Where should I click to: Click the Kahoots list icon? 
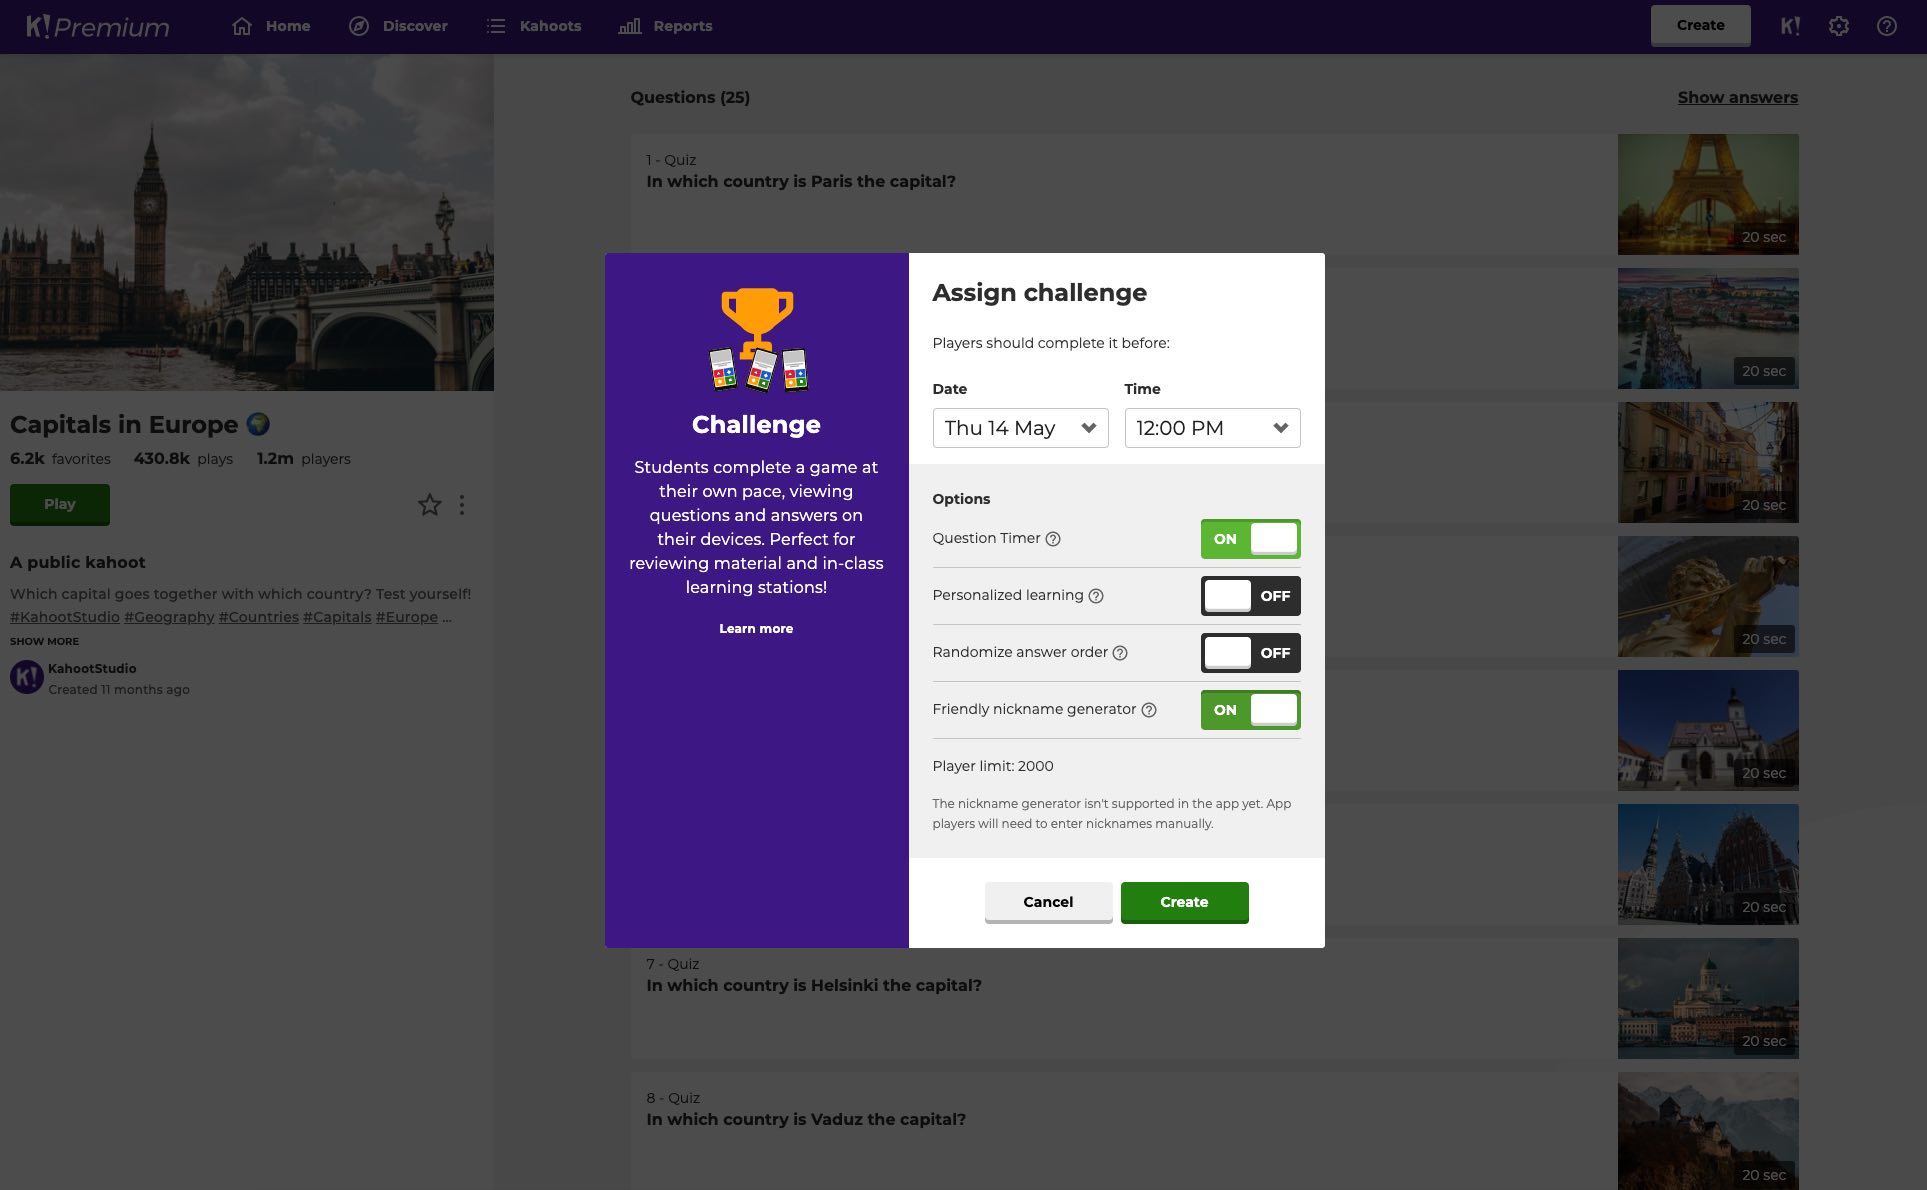point(496,25)
